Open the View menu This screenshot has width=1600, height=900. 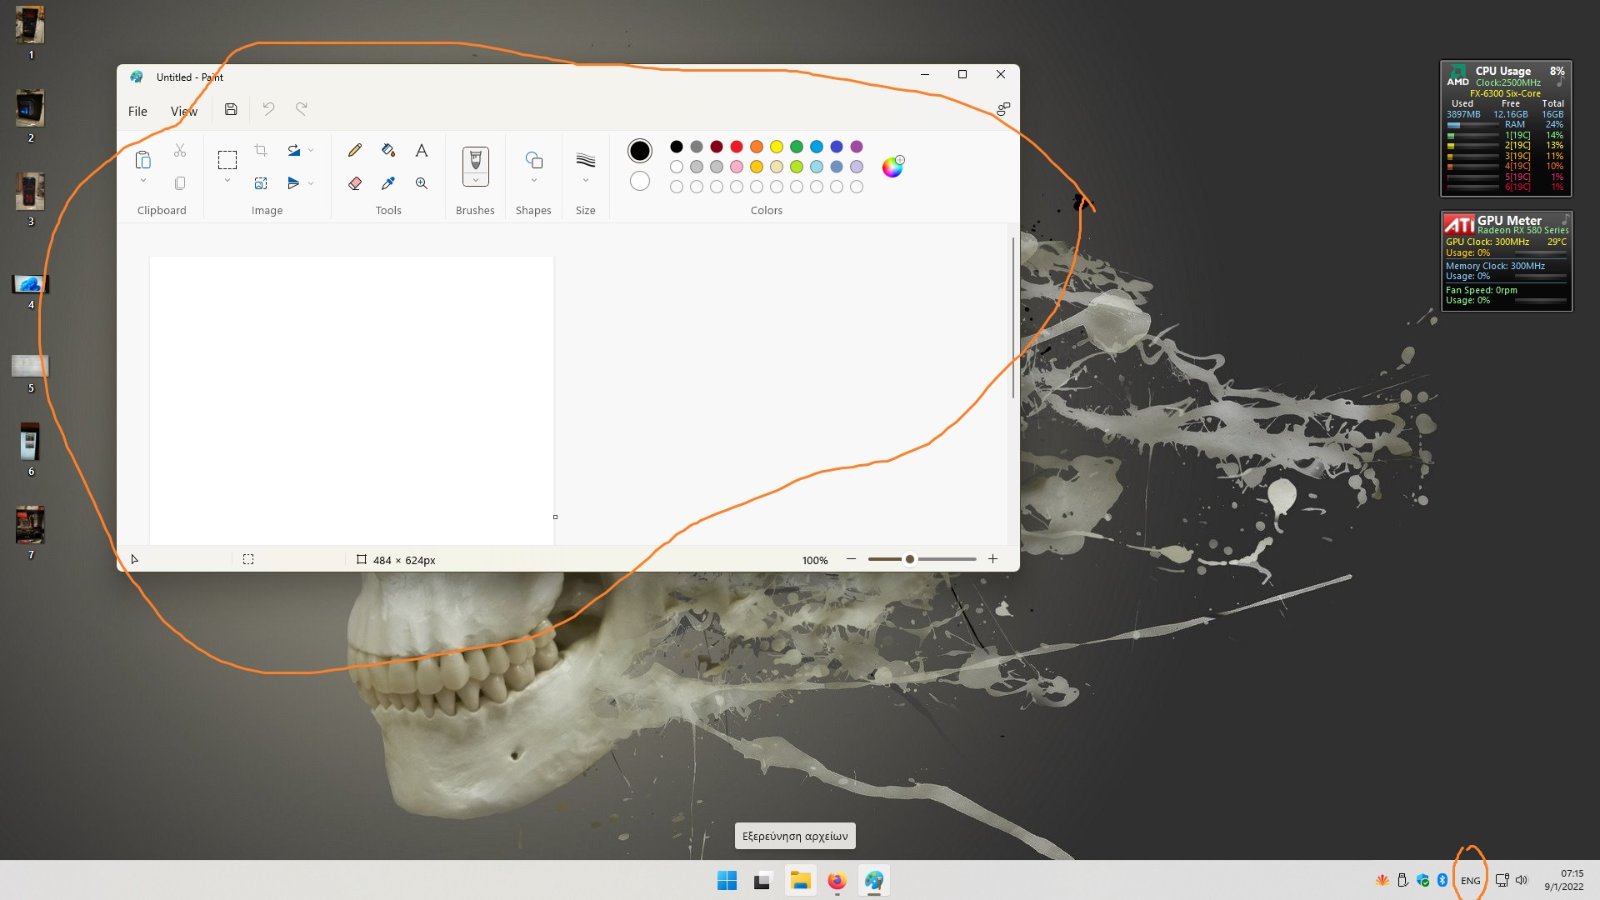pos(184,111)
